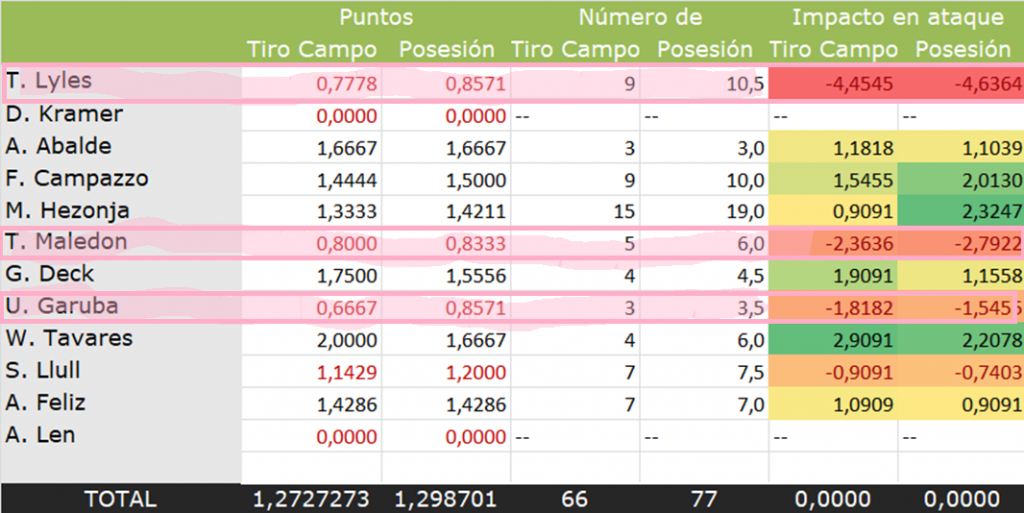This screenshot has width=1024, height=513.
Task: Click T. Maledon's orange -2,3636 impact cell
Action: pos(851,243)
